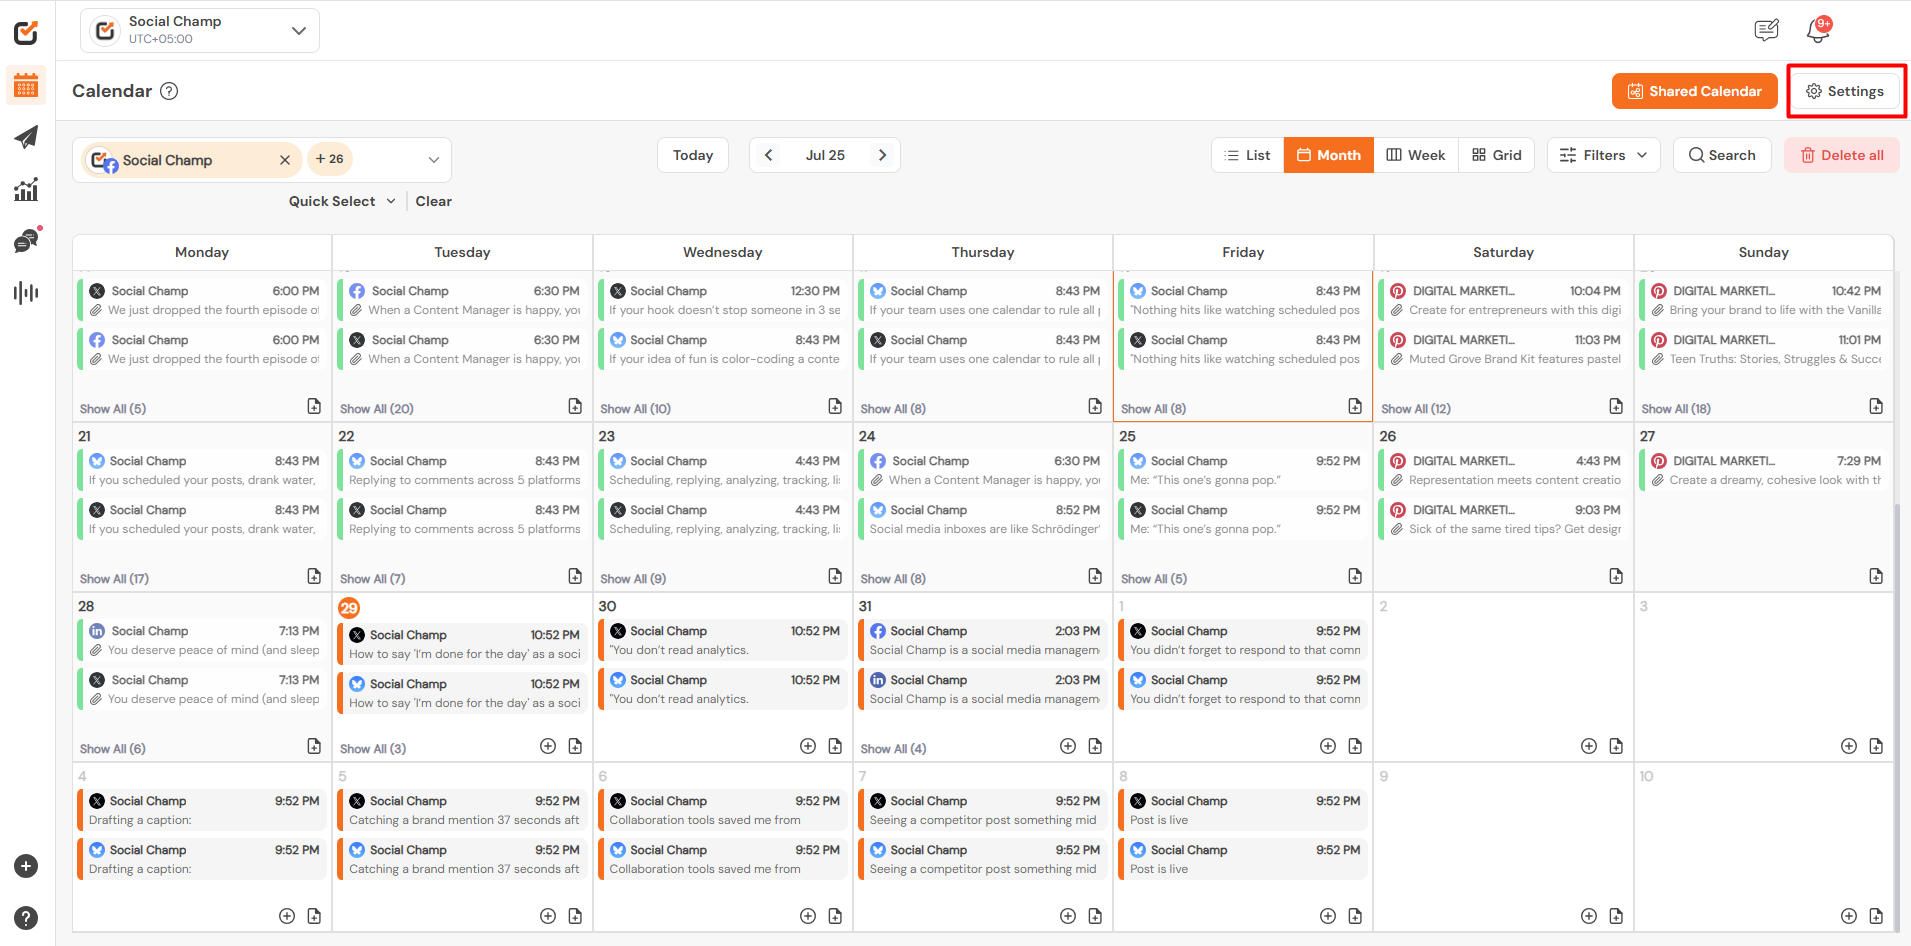Click the Today button
The image size is (1911, 946).
coord(693,155)
